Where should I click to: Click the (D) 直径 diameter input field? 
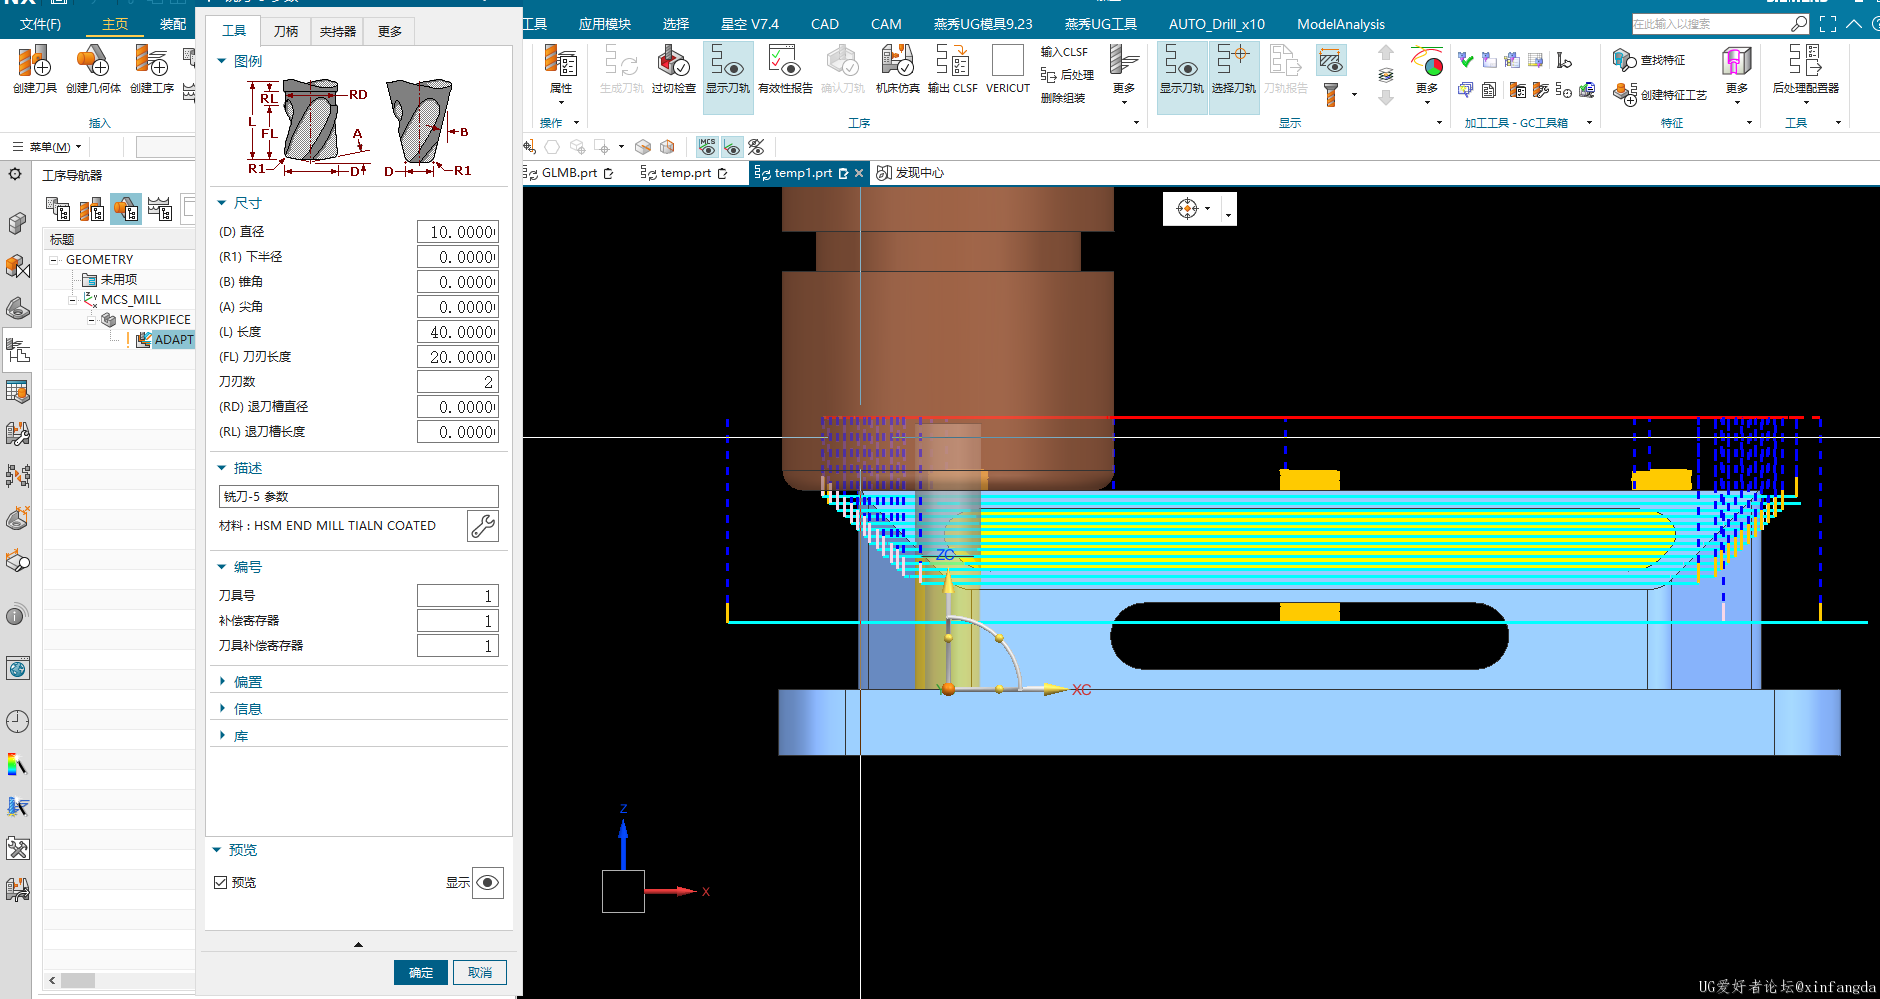point(457,232)
